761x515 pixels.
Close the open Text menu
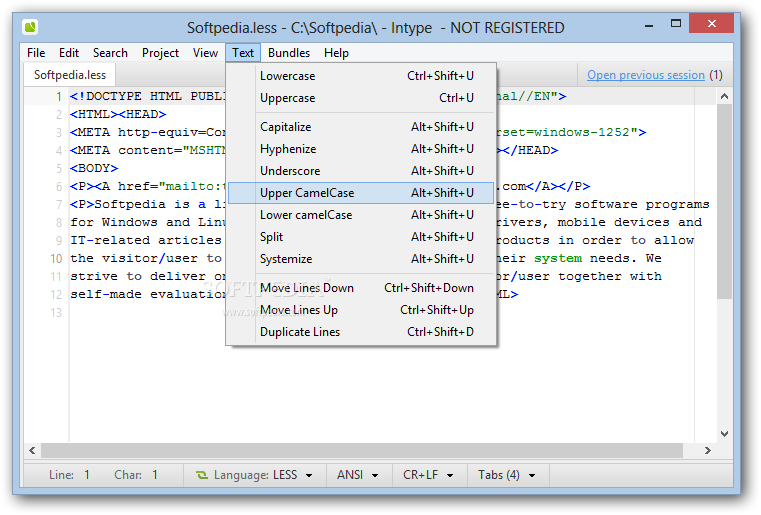(x=243, y=53)
